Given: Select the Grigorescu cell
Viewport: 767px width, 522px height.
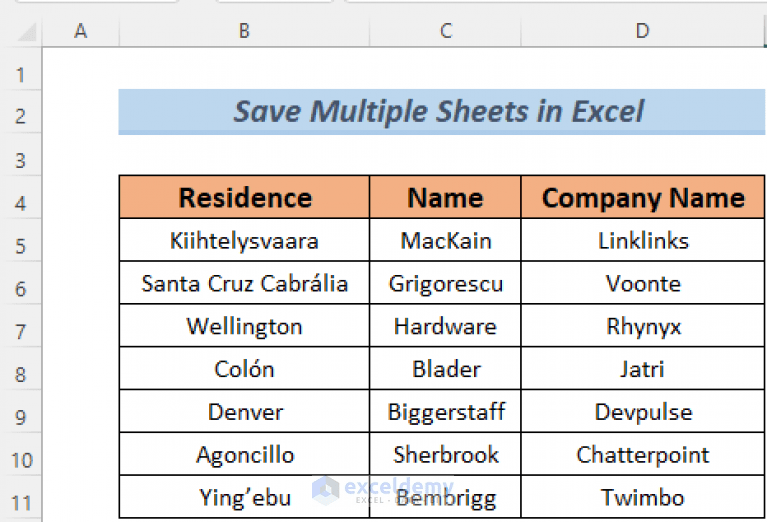Looking at the screenshot, I should coord(446,283).
